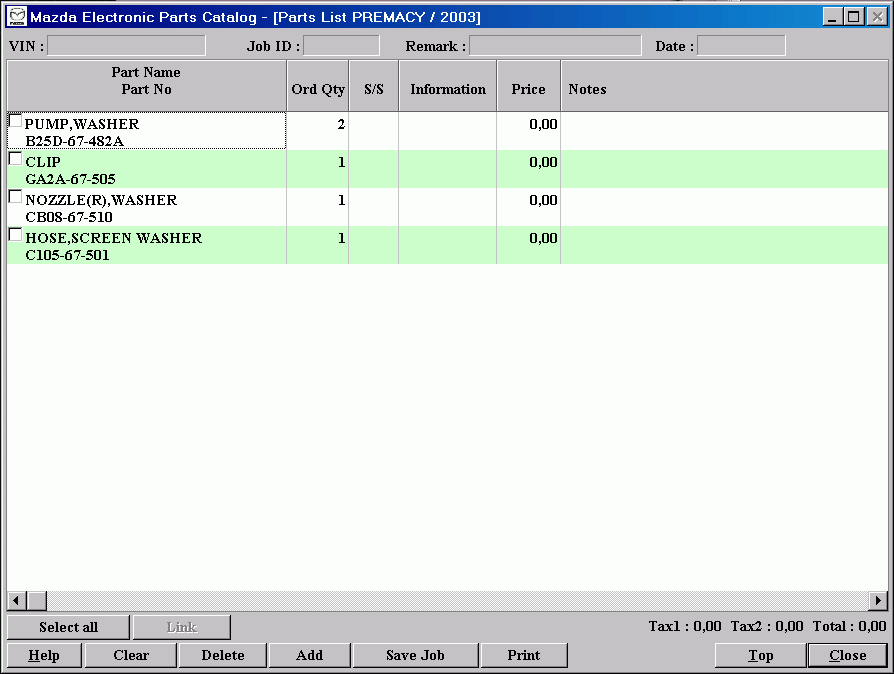Click the Ord Qty column header
This screenshot has height=674, width=894.
coord(318,86)
